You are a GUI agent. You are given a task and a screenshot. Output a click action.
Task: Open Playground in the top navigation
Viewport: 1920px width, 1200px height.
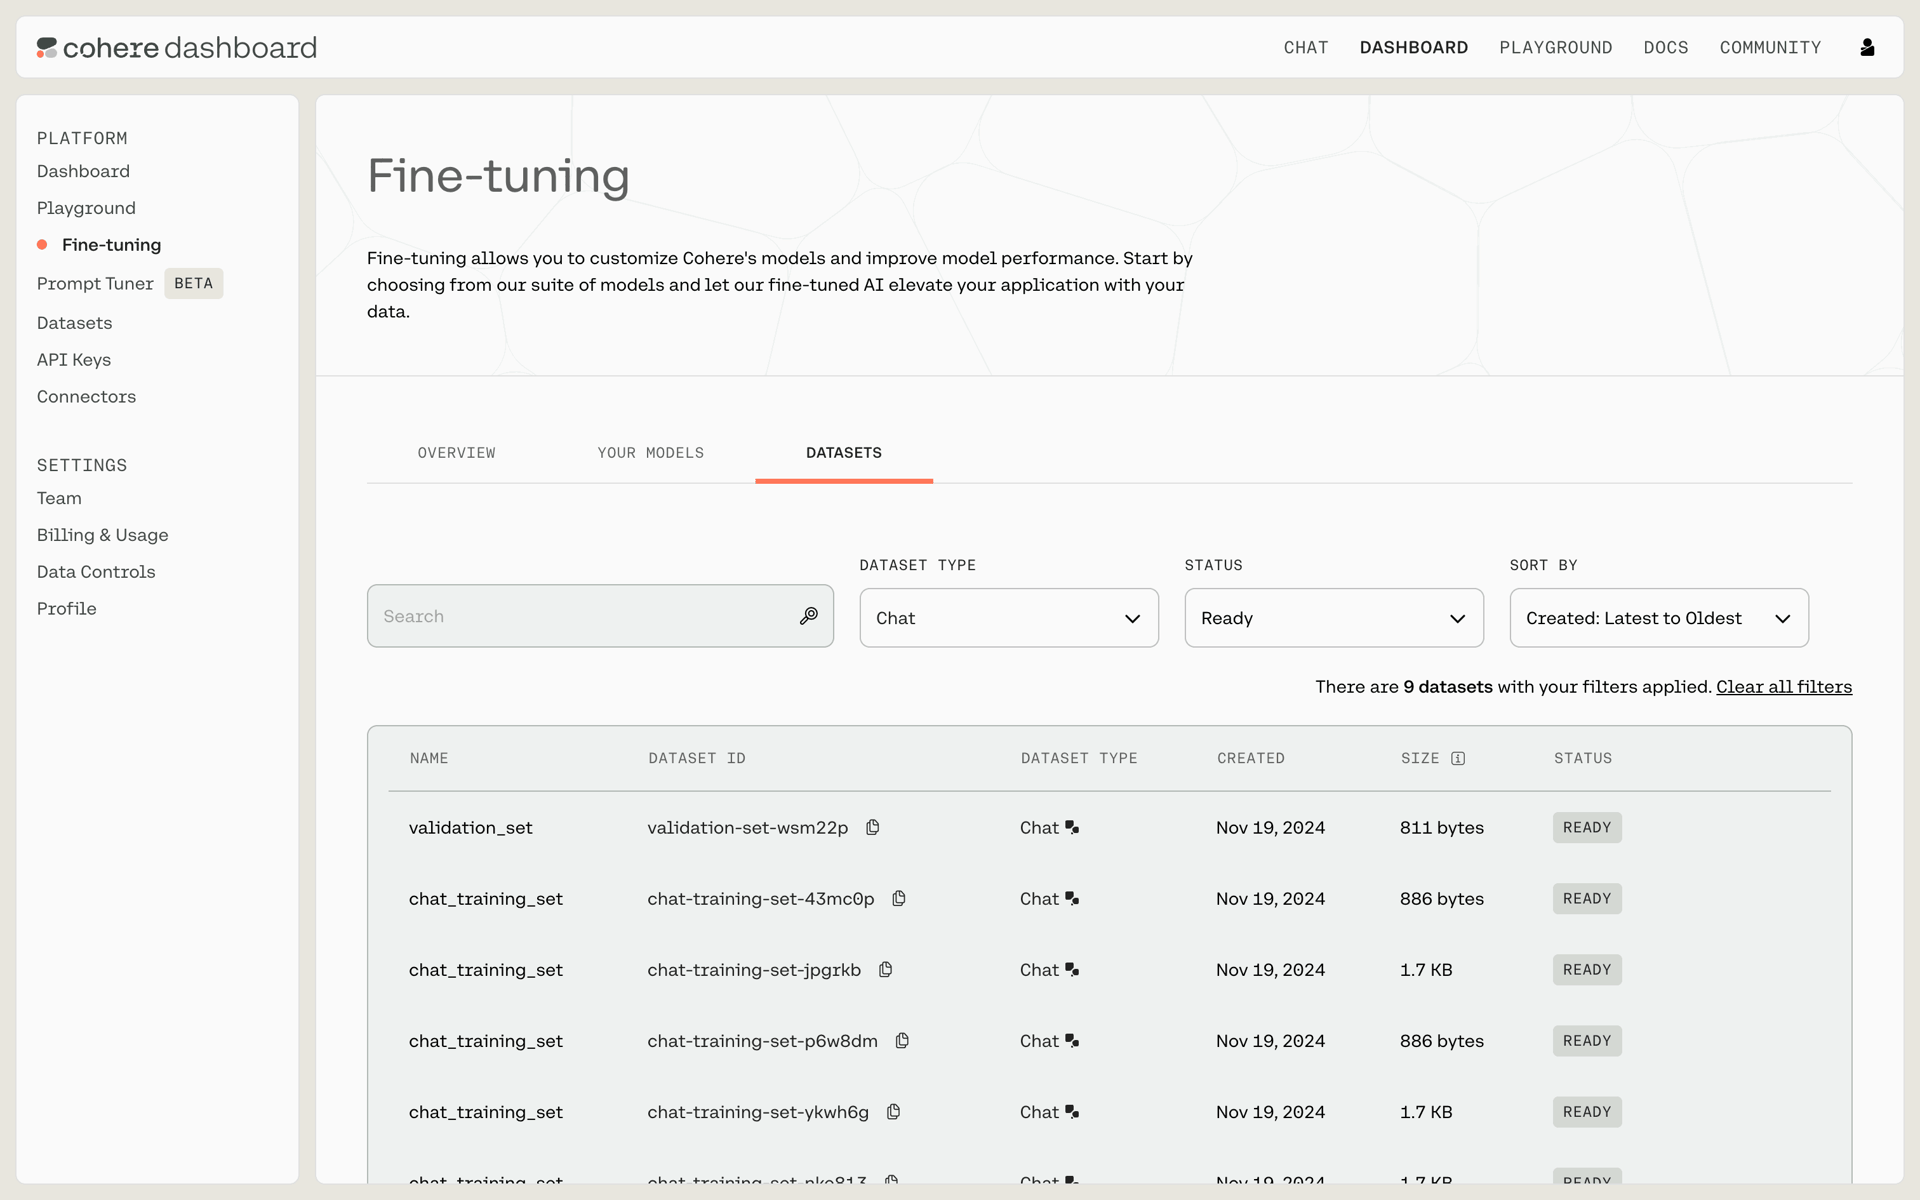click(x=1556, y=47)
